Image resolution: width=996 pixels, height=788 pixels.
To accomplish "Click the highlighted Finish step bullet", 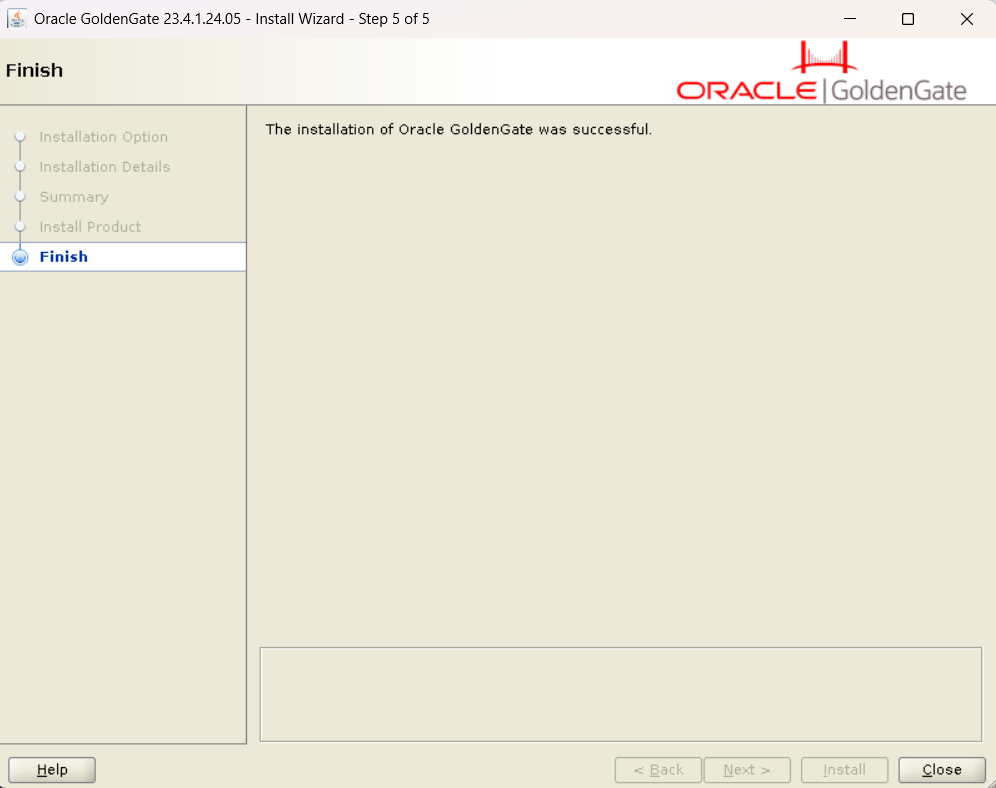I will click(x=20, y=257).
